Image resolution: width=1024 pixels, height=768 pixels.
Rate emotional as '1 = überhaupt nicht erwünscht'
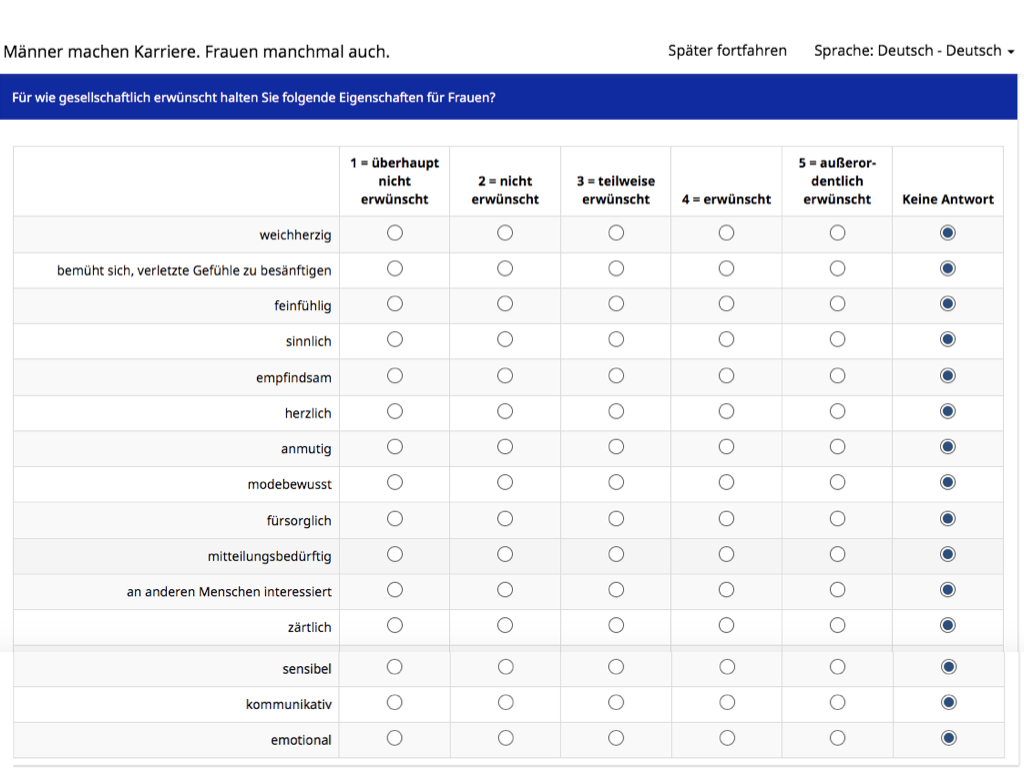coord(395,739)
